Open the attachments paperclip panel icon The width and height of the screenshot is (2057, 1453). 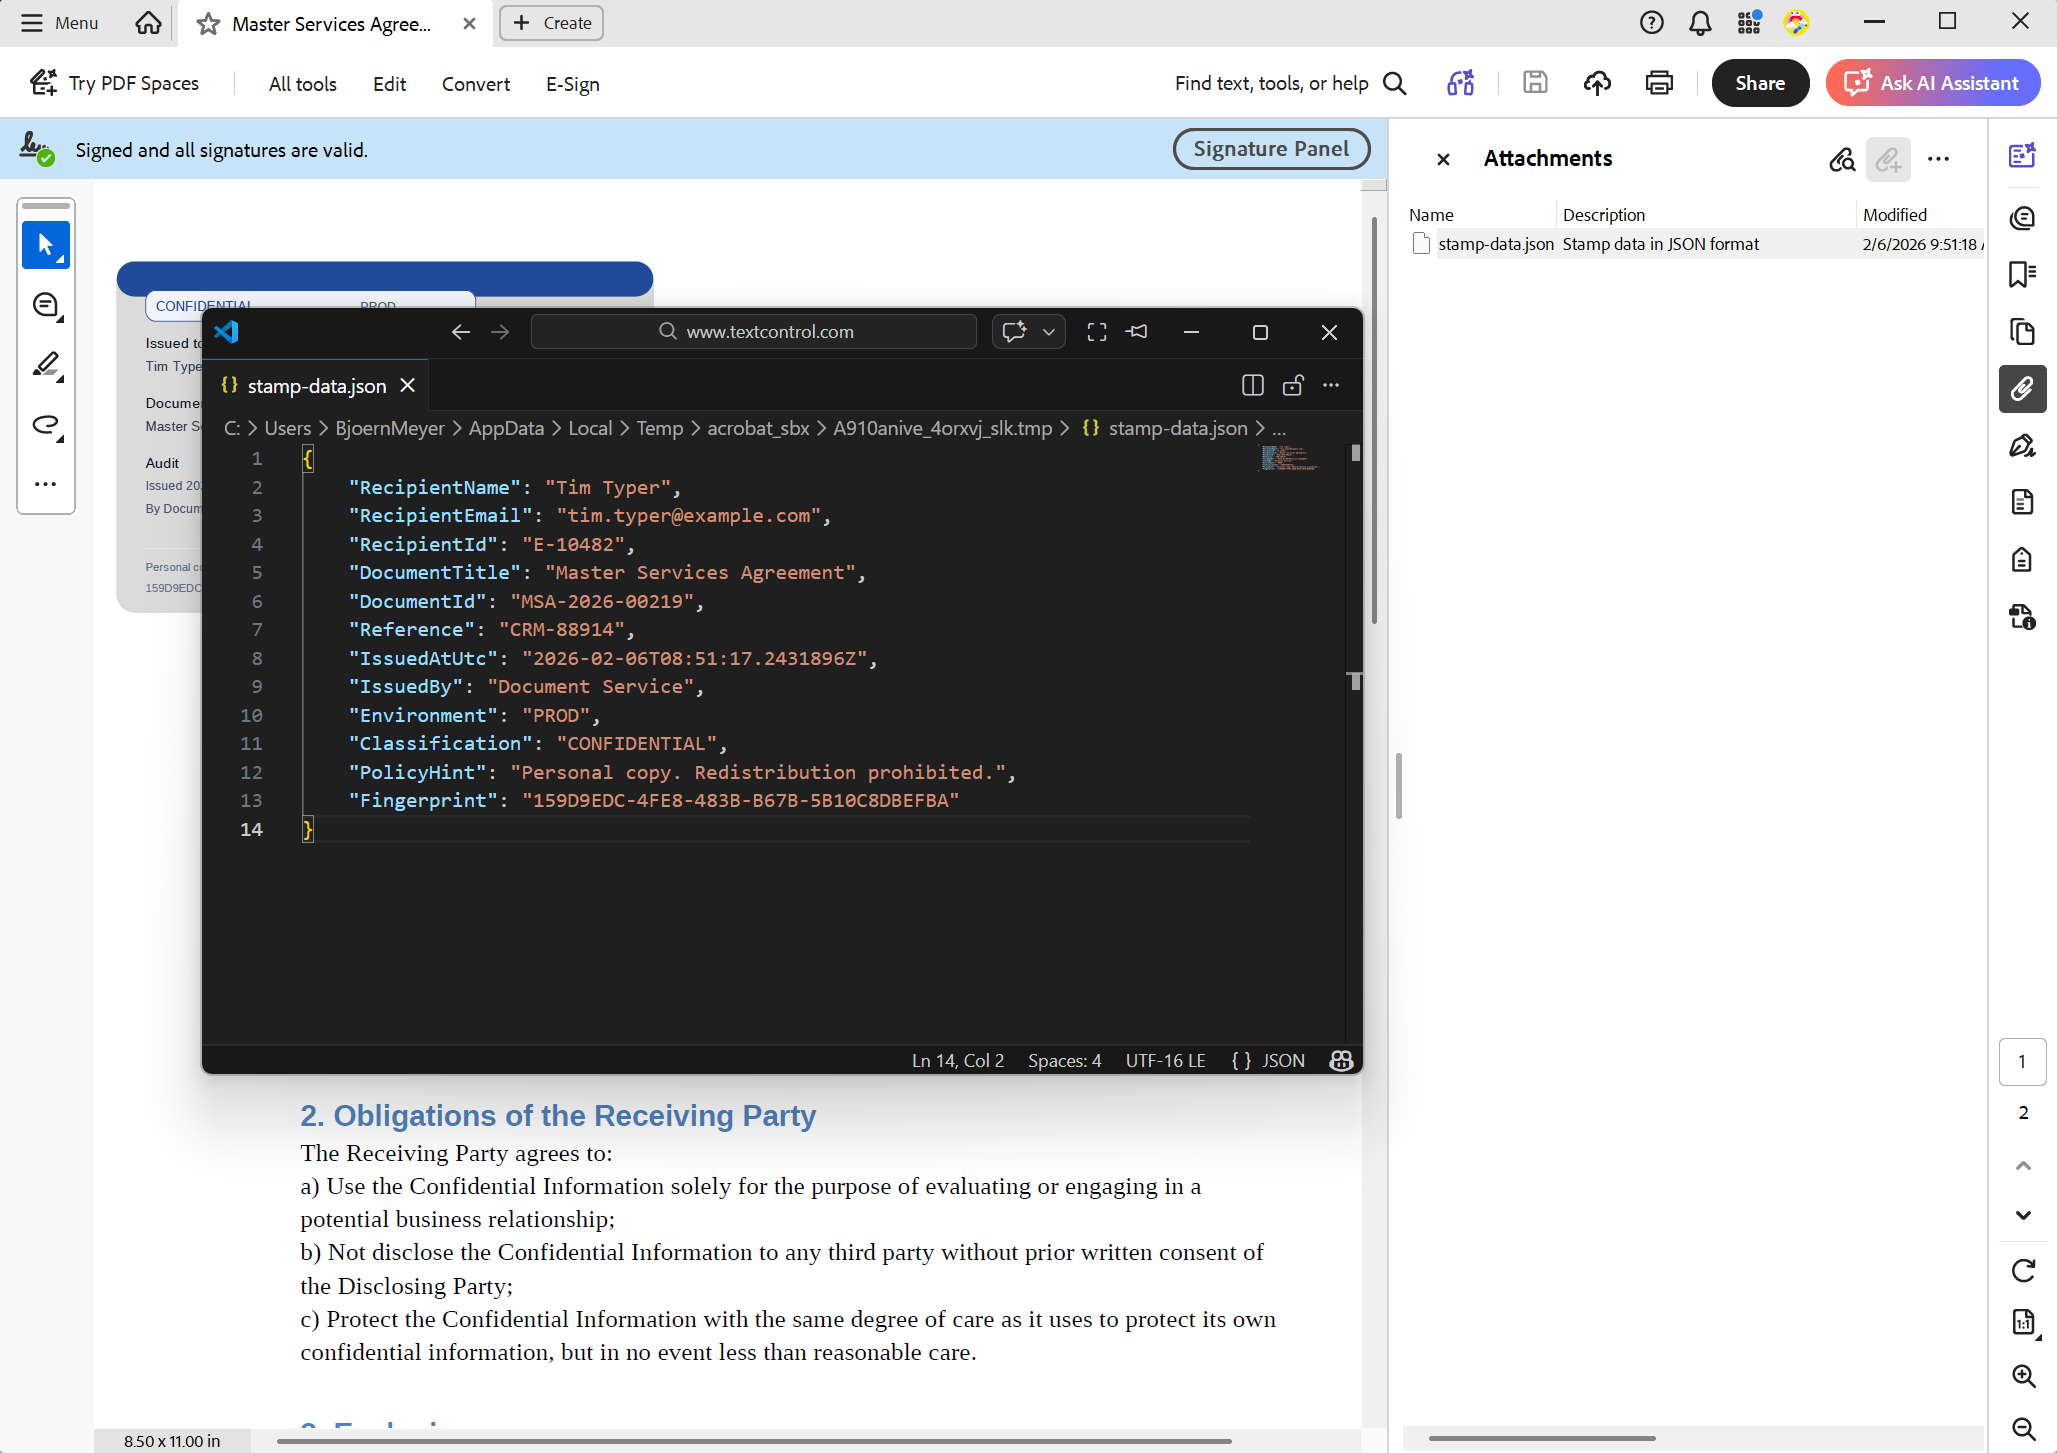click(x=2022, y=389)
